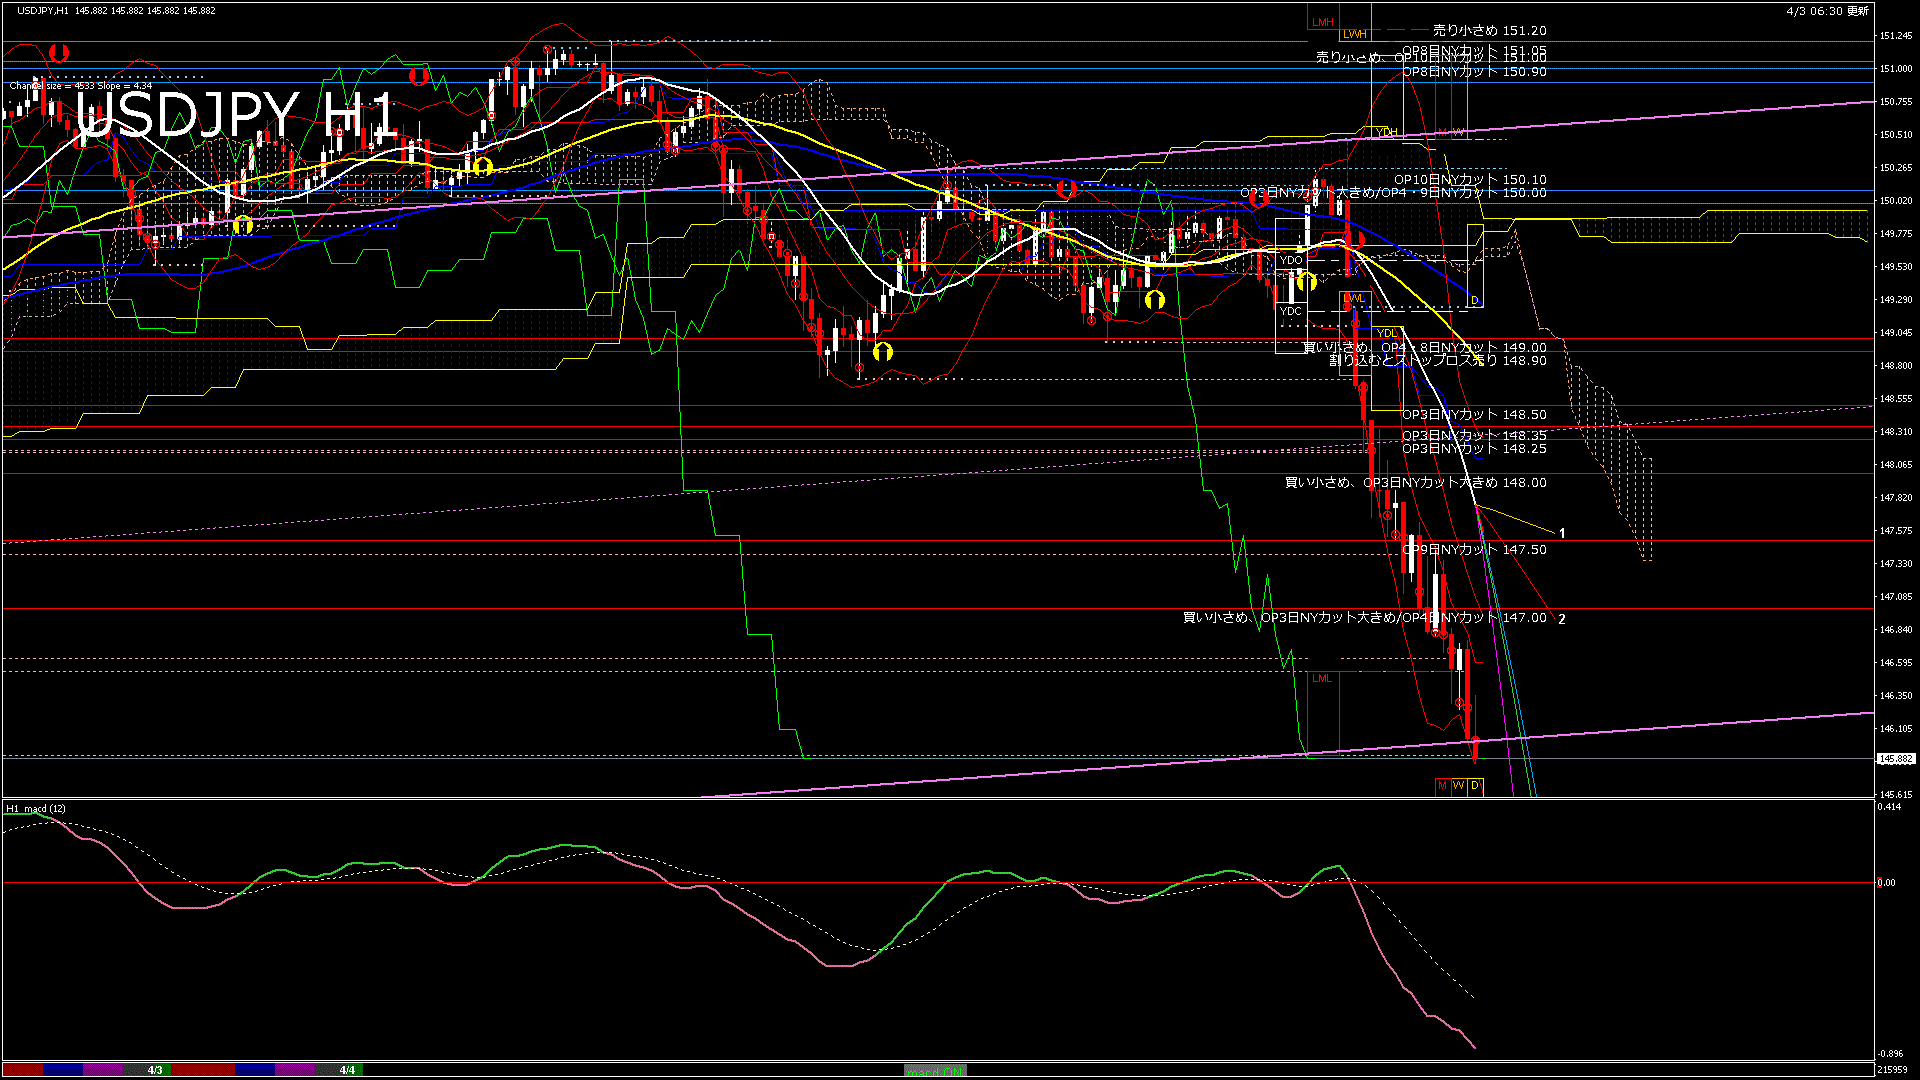Image resolution: width=1920 pixels, height=1080 pixels.
Task: Select the OP9日NYカット 147.50 label
Action: tap(1474, 550)
